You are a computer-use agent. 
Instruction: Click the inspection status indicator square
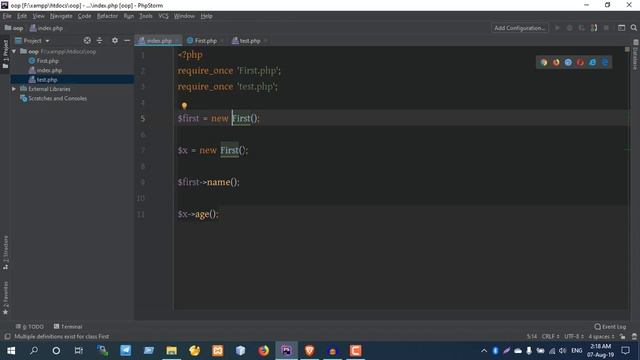pyautogui.click(x=627, y=49)
